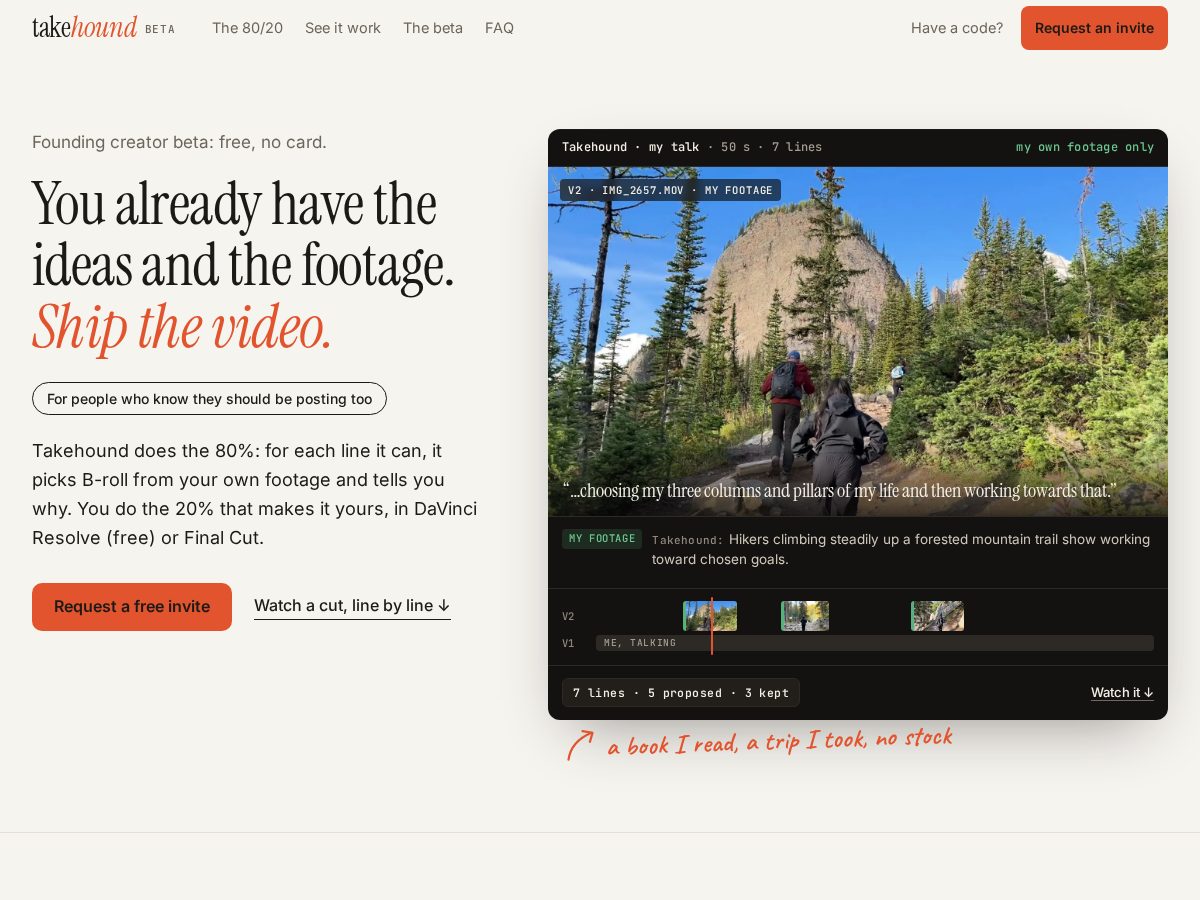Select the last V2 timeline clip thumbnail
This screenshot has height=900, width=1200.
(x=937, y=616)
